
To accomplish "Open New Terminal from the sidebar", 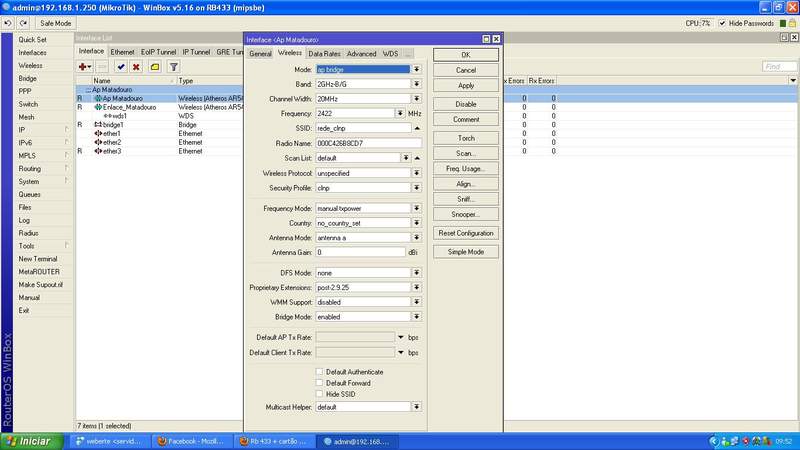I will coord(38,259).
